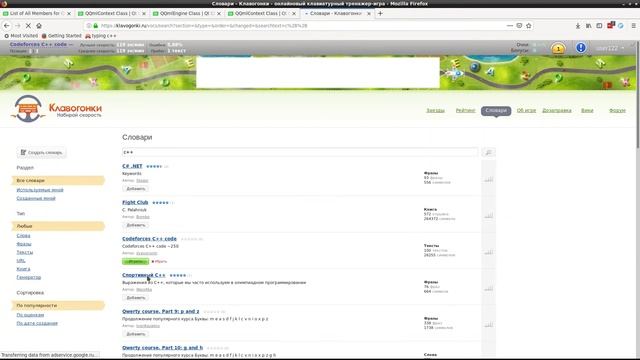Open typing c++ bookmark in bookmarks toolbar
640x360 pixels.
tap(100, 36)
